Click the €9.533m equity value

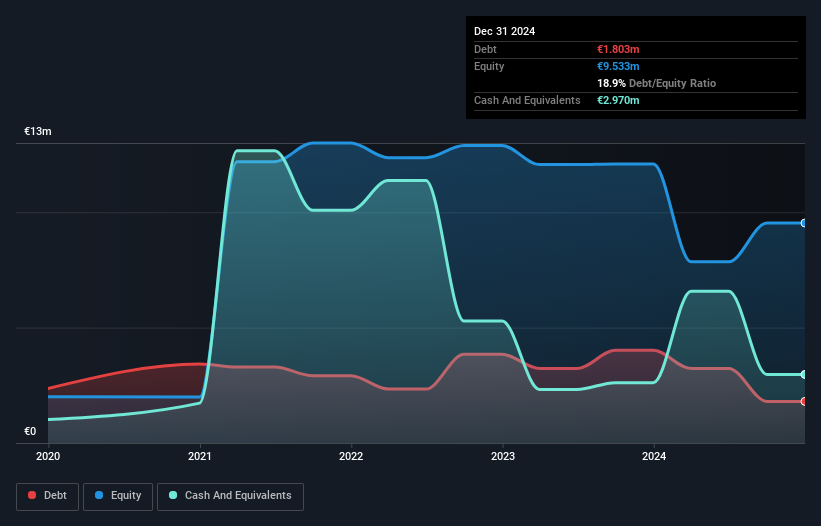pyautogui.click(x=618, y=66)
